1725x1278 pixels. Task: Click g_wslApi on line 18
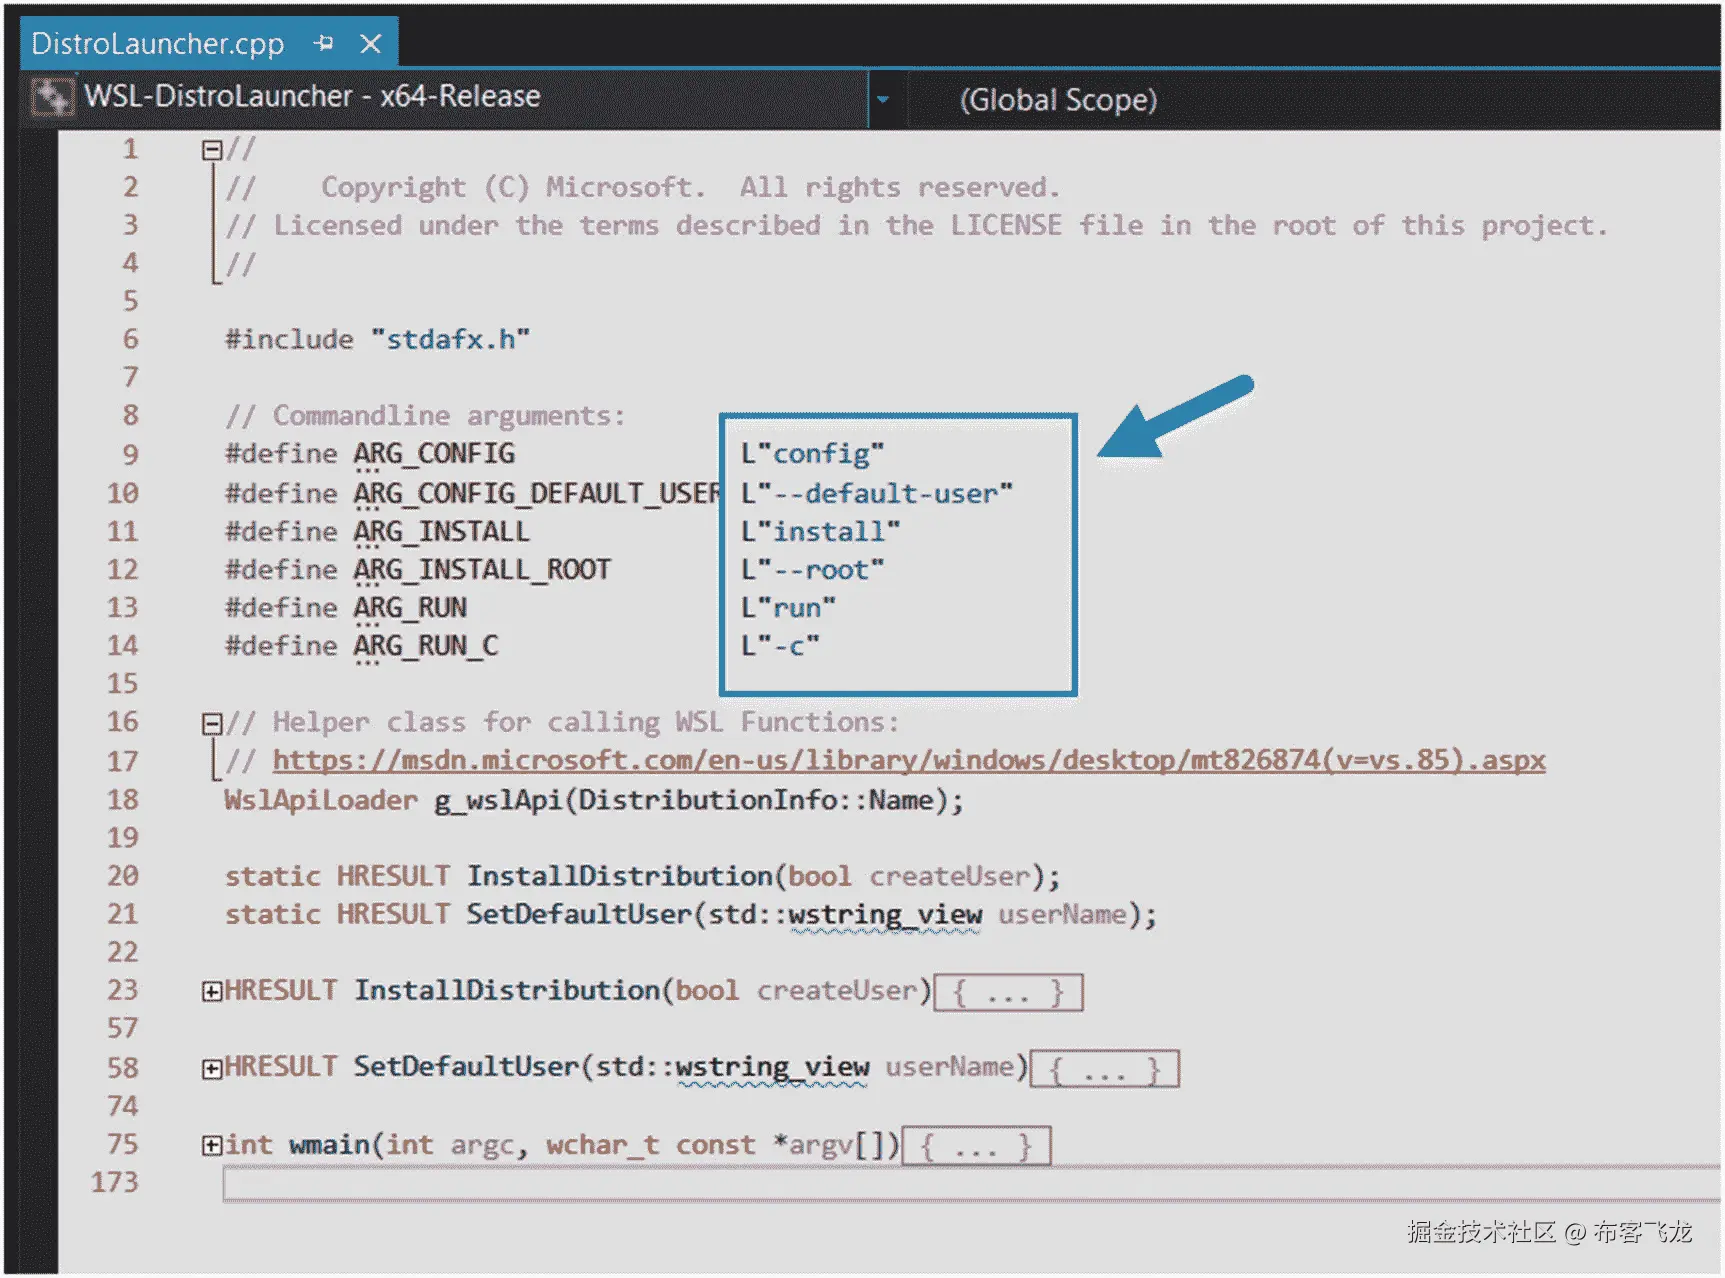point(498,801)
